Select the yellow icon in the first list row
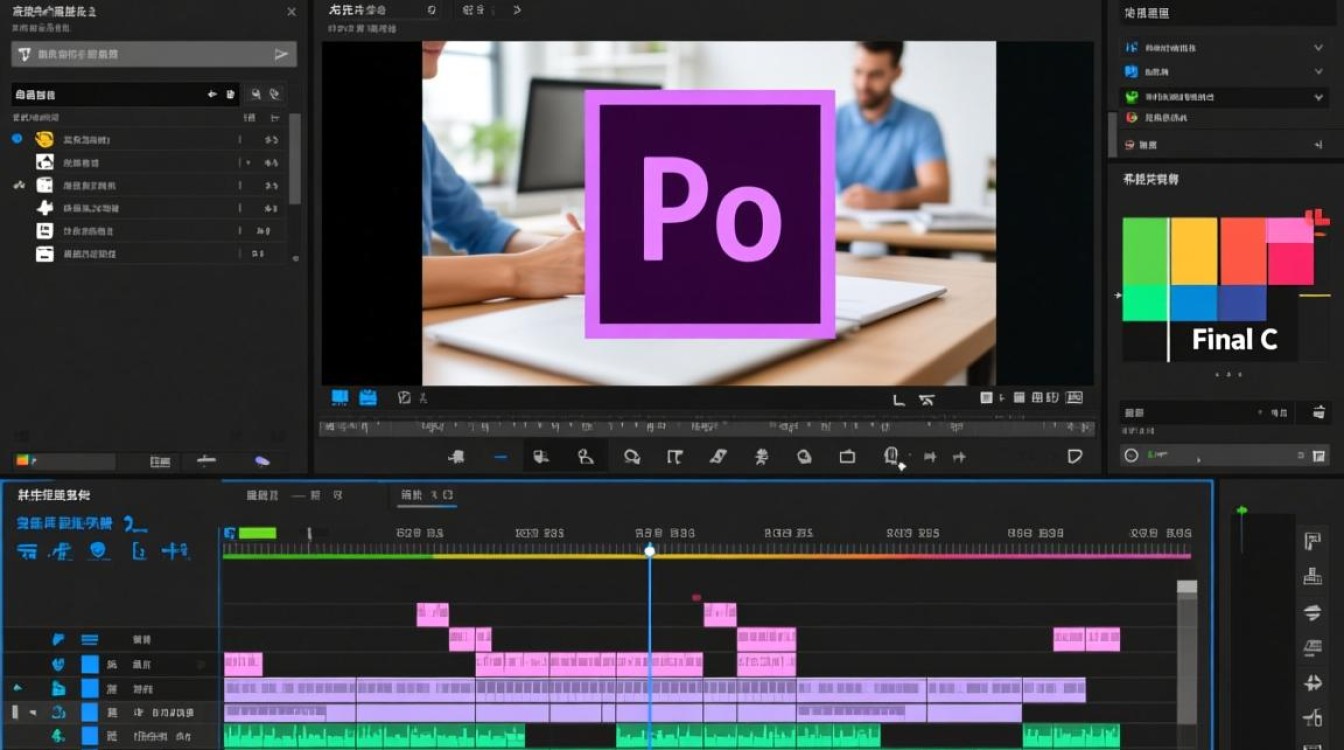The height and width of the screenshot is (750, 1344). pyautogui.click(x=44, y=139)
